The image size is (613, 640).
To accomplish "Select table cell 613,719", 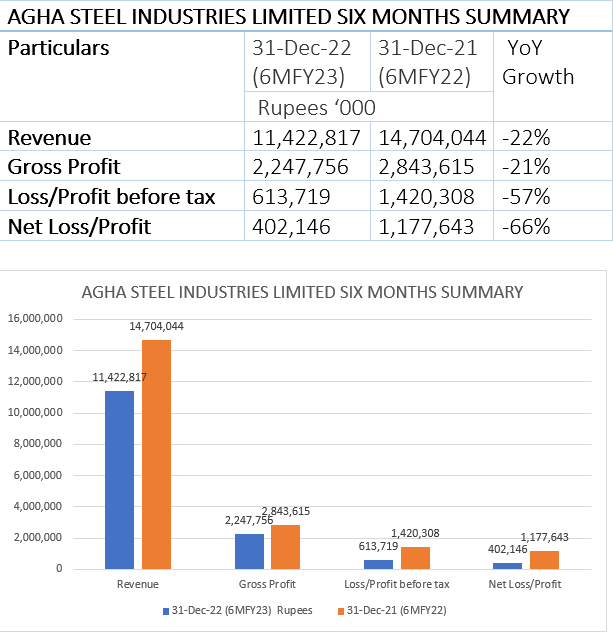I will point(291,197).
